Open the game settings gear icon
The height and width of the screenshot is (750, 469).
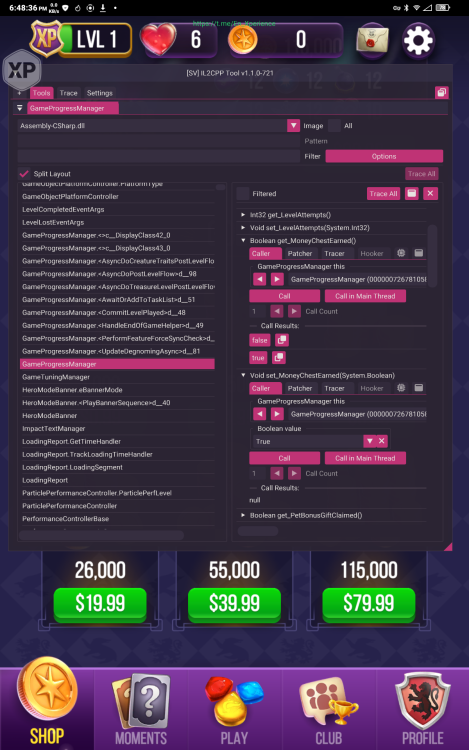tap(418, 41)
